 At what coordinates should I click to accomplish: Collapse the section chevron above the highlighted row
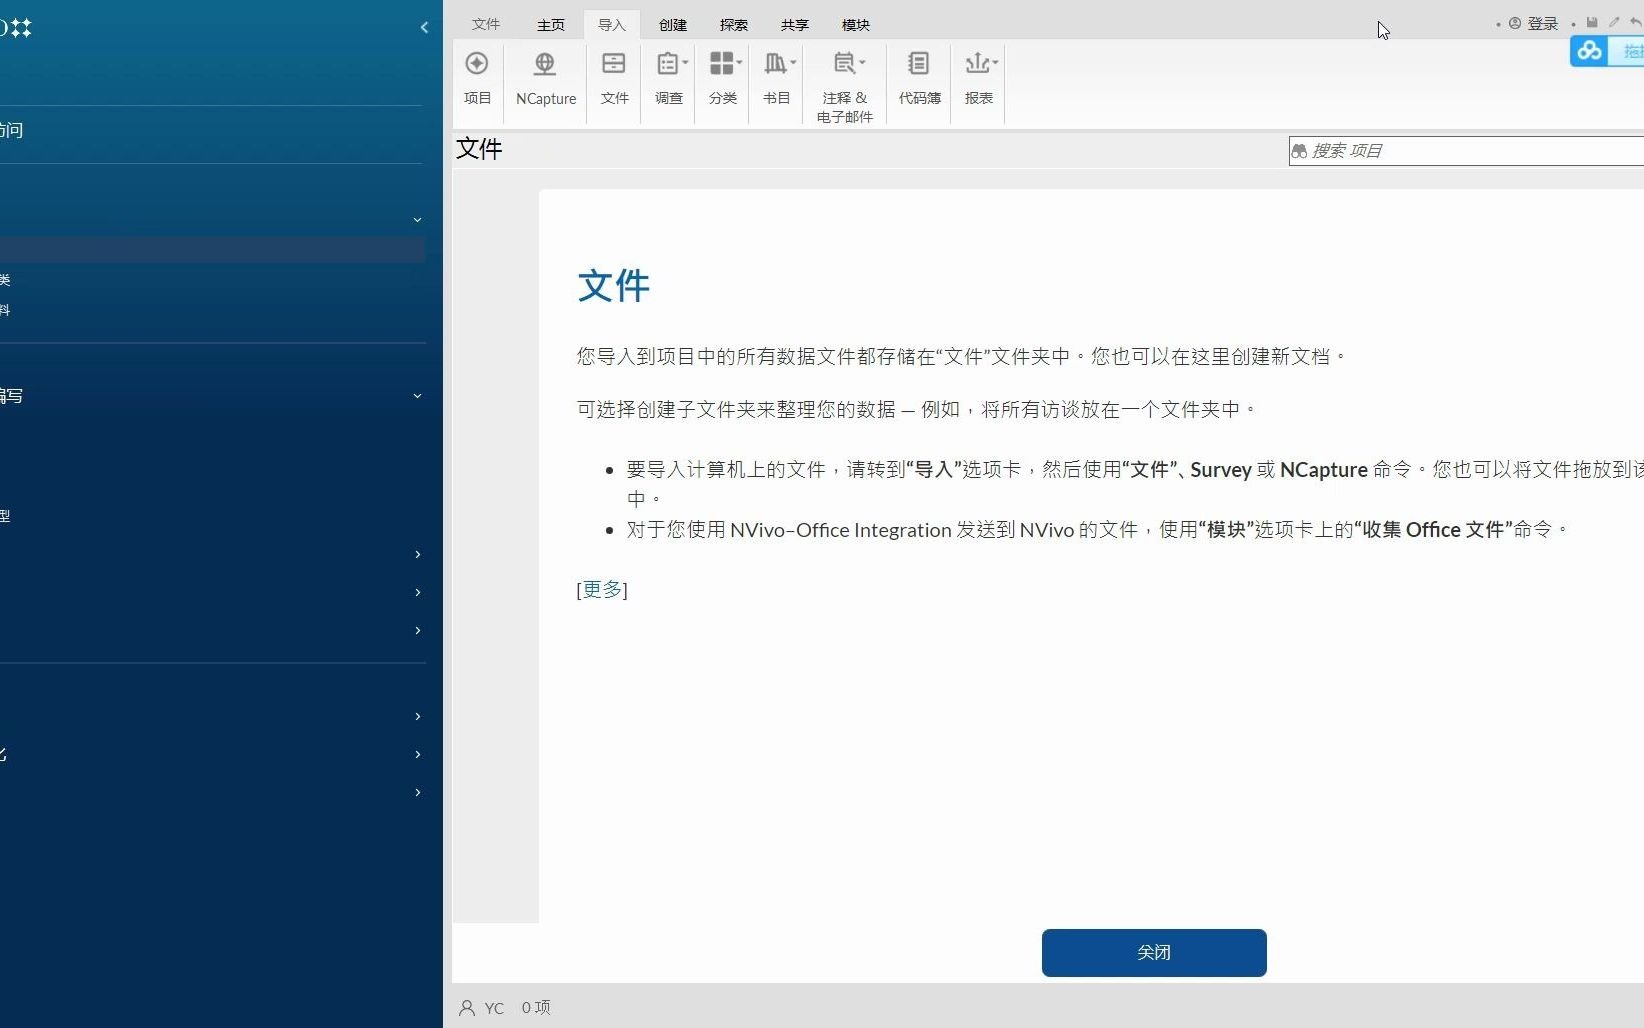418,220
